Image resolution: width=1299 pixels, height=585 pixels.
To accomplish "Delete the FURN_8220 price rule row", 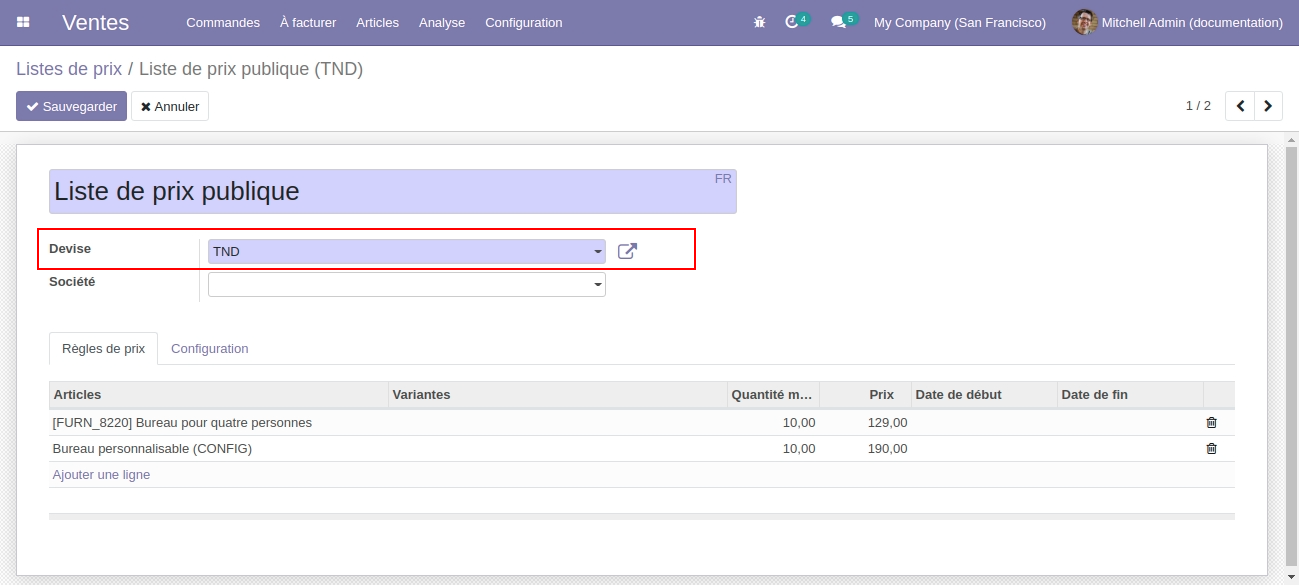I will [1211, 423].
